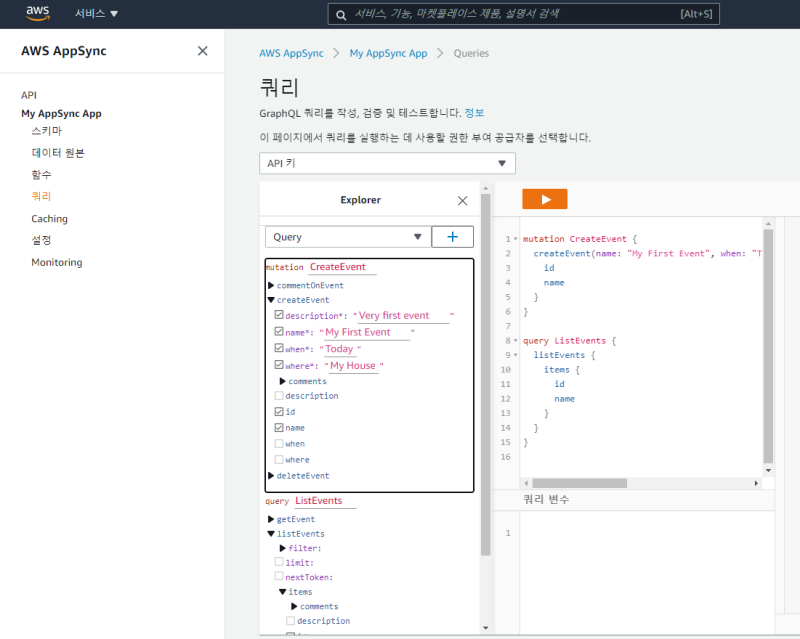Uncheck the when* argument checkbox

click(279, 348)
